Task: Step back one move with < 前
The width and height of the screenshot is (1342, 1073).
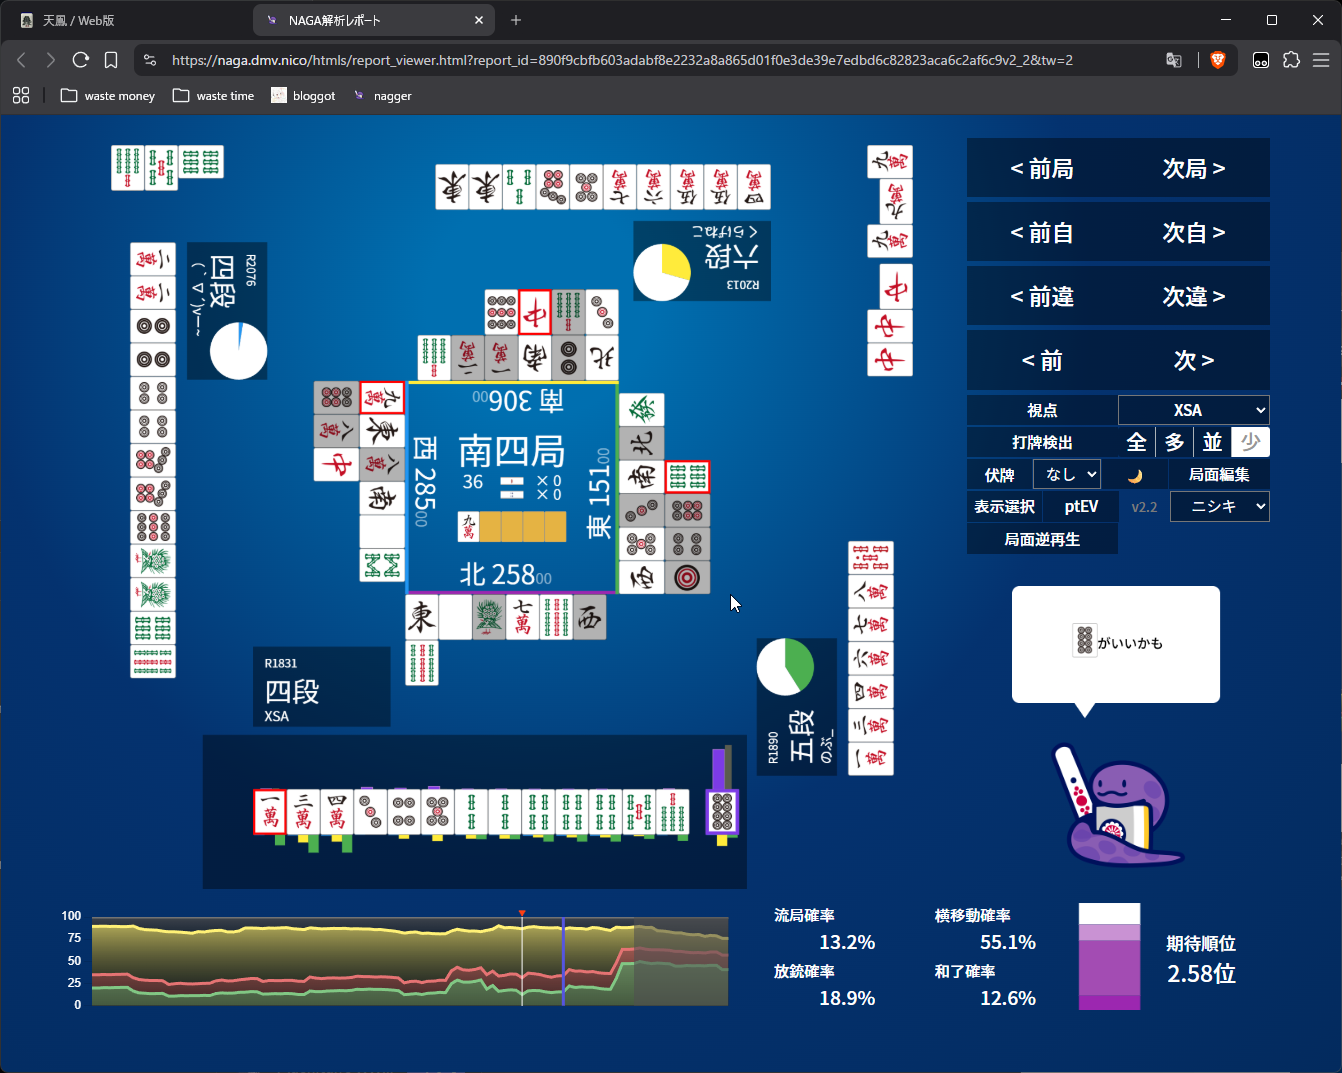Action: [1042, 360]
